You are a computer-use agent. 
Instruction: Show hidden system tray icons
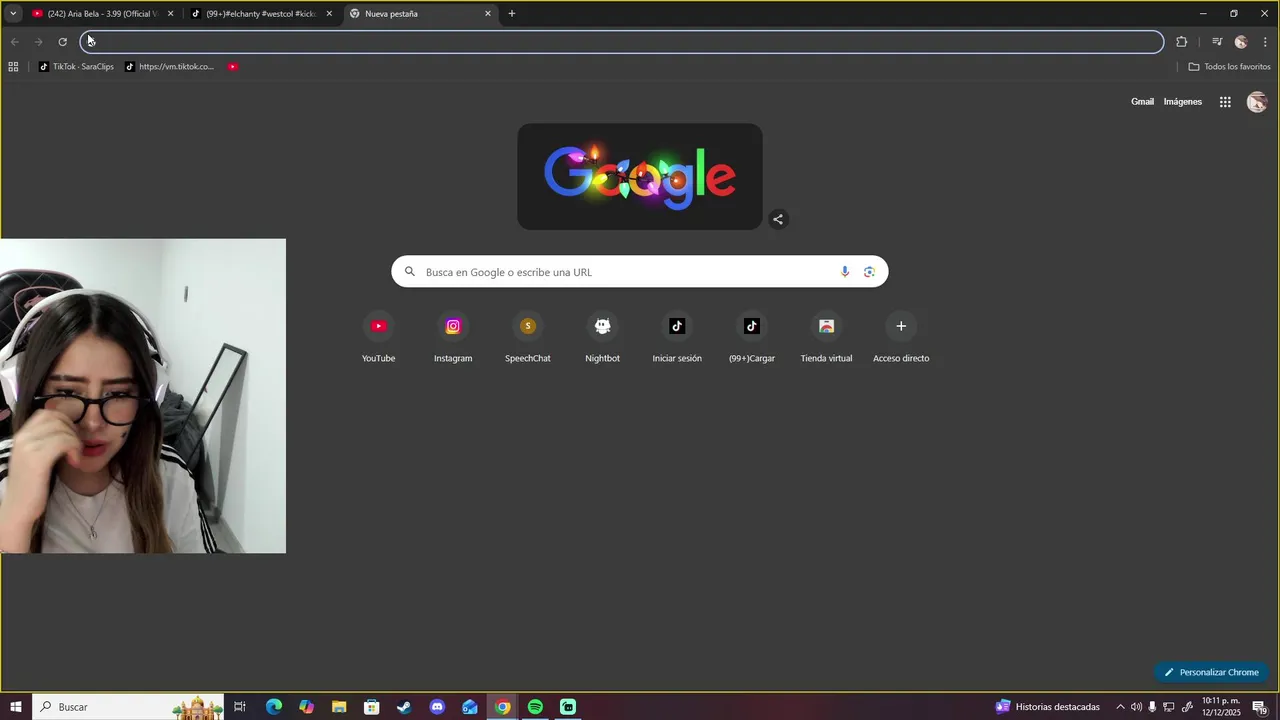[x=1120, y=707]
